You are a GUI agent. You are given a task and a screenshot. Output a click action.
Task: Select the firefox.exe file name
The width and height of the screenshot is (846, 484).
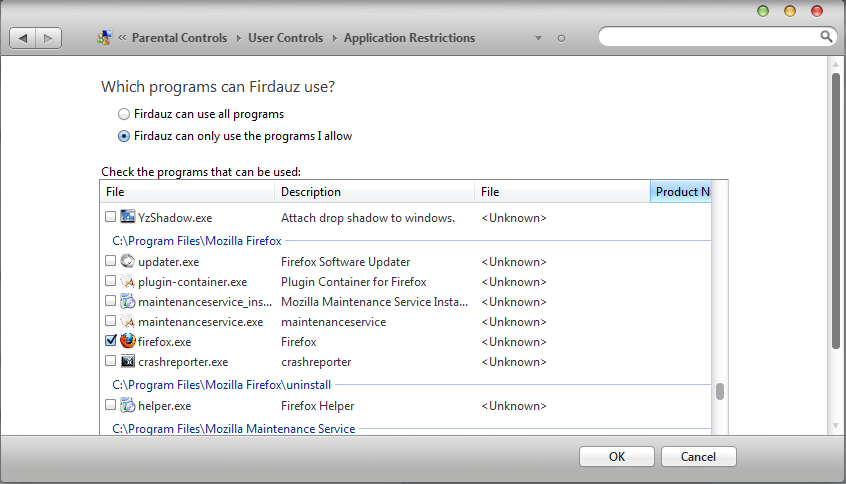[165, 342]
